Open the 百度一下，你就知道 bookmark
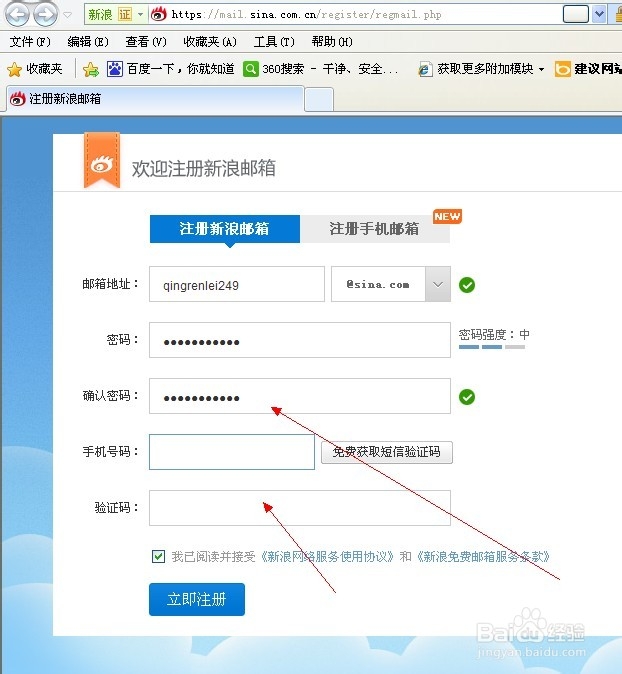The image size is (622, 674). click(x=171, y=69)
